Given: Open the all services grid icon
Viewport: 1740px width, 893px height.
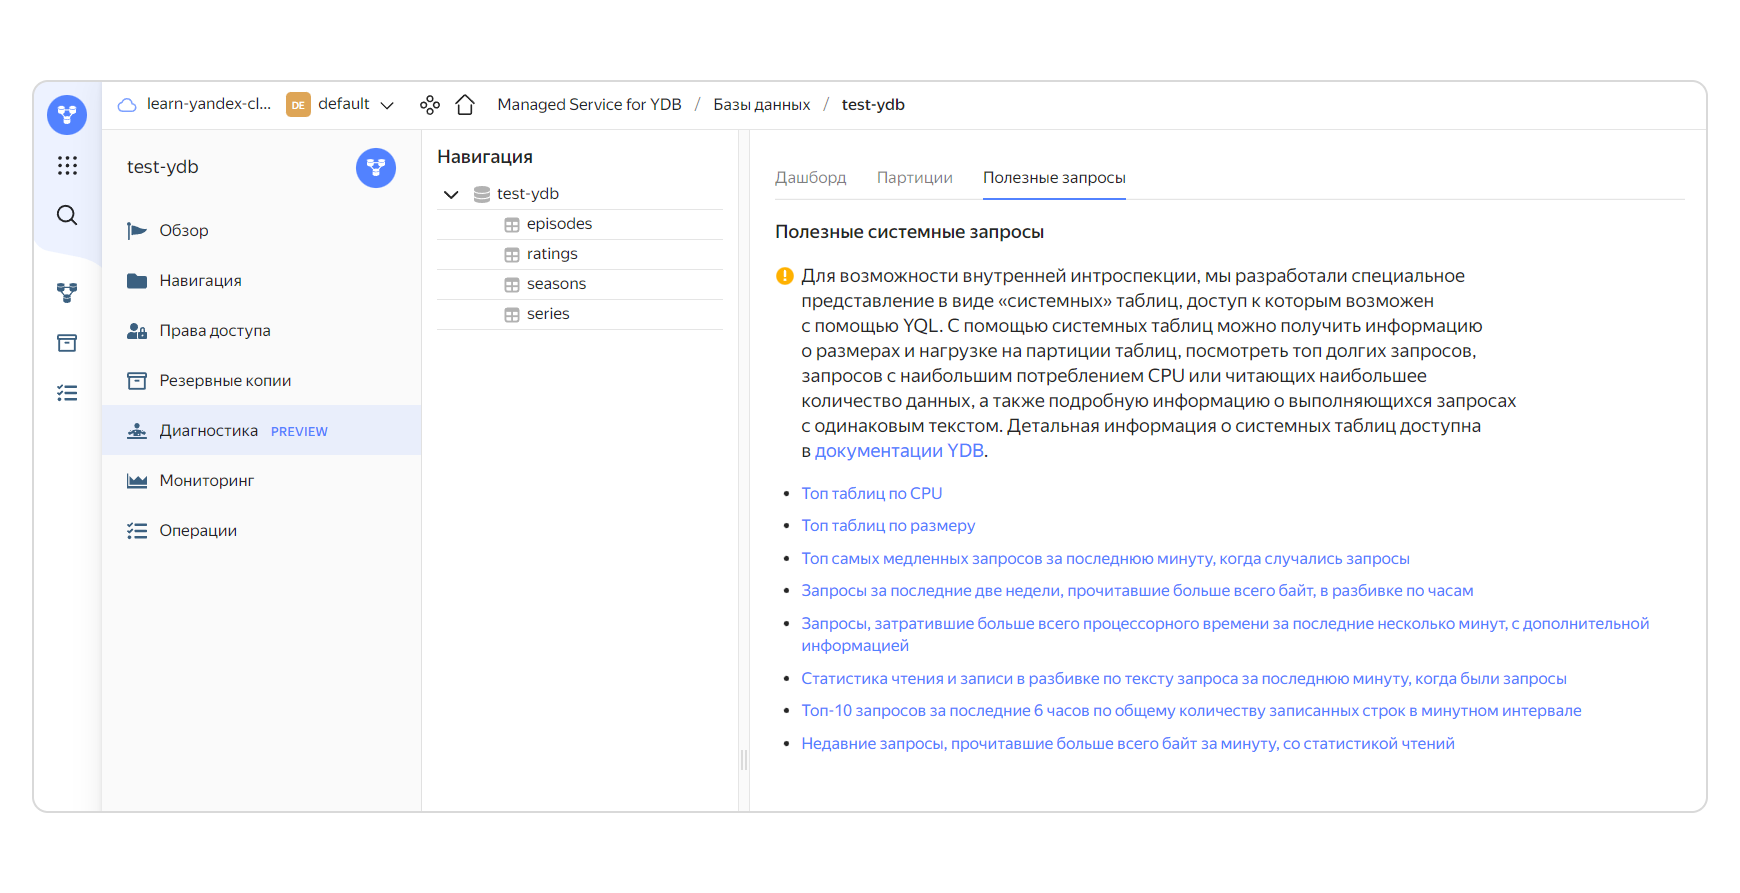Looking at the screenshot, I should point(67,165).
